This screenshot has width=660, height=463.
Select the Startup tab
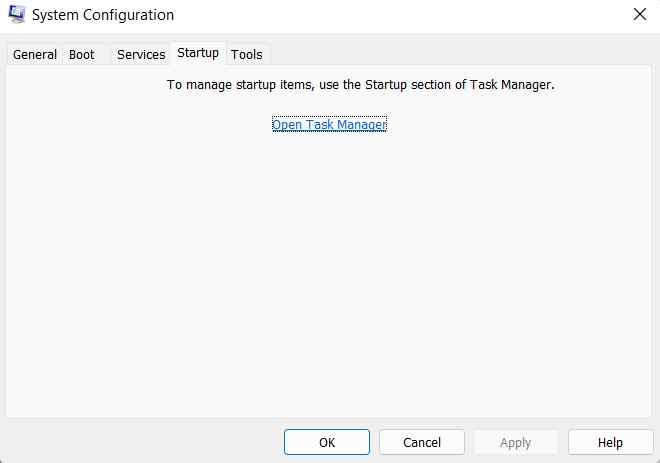(x=198, y=52)
